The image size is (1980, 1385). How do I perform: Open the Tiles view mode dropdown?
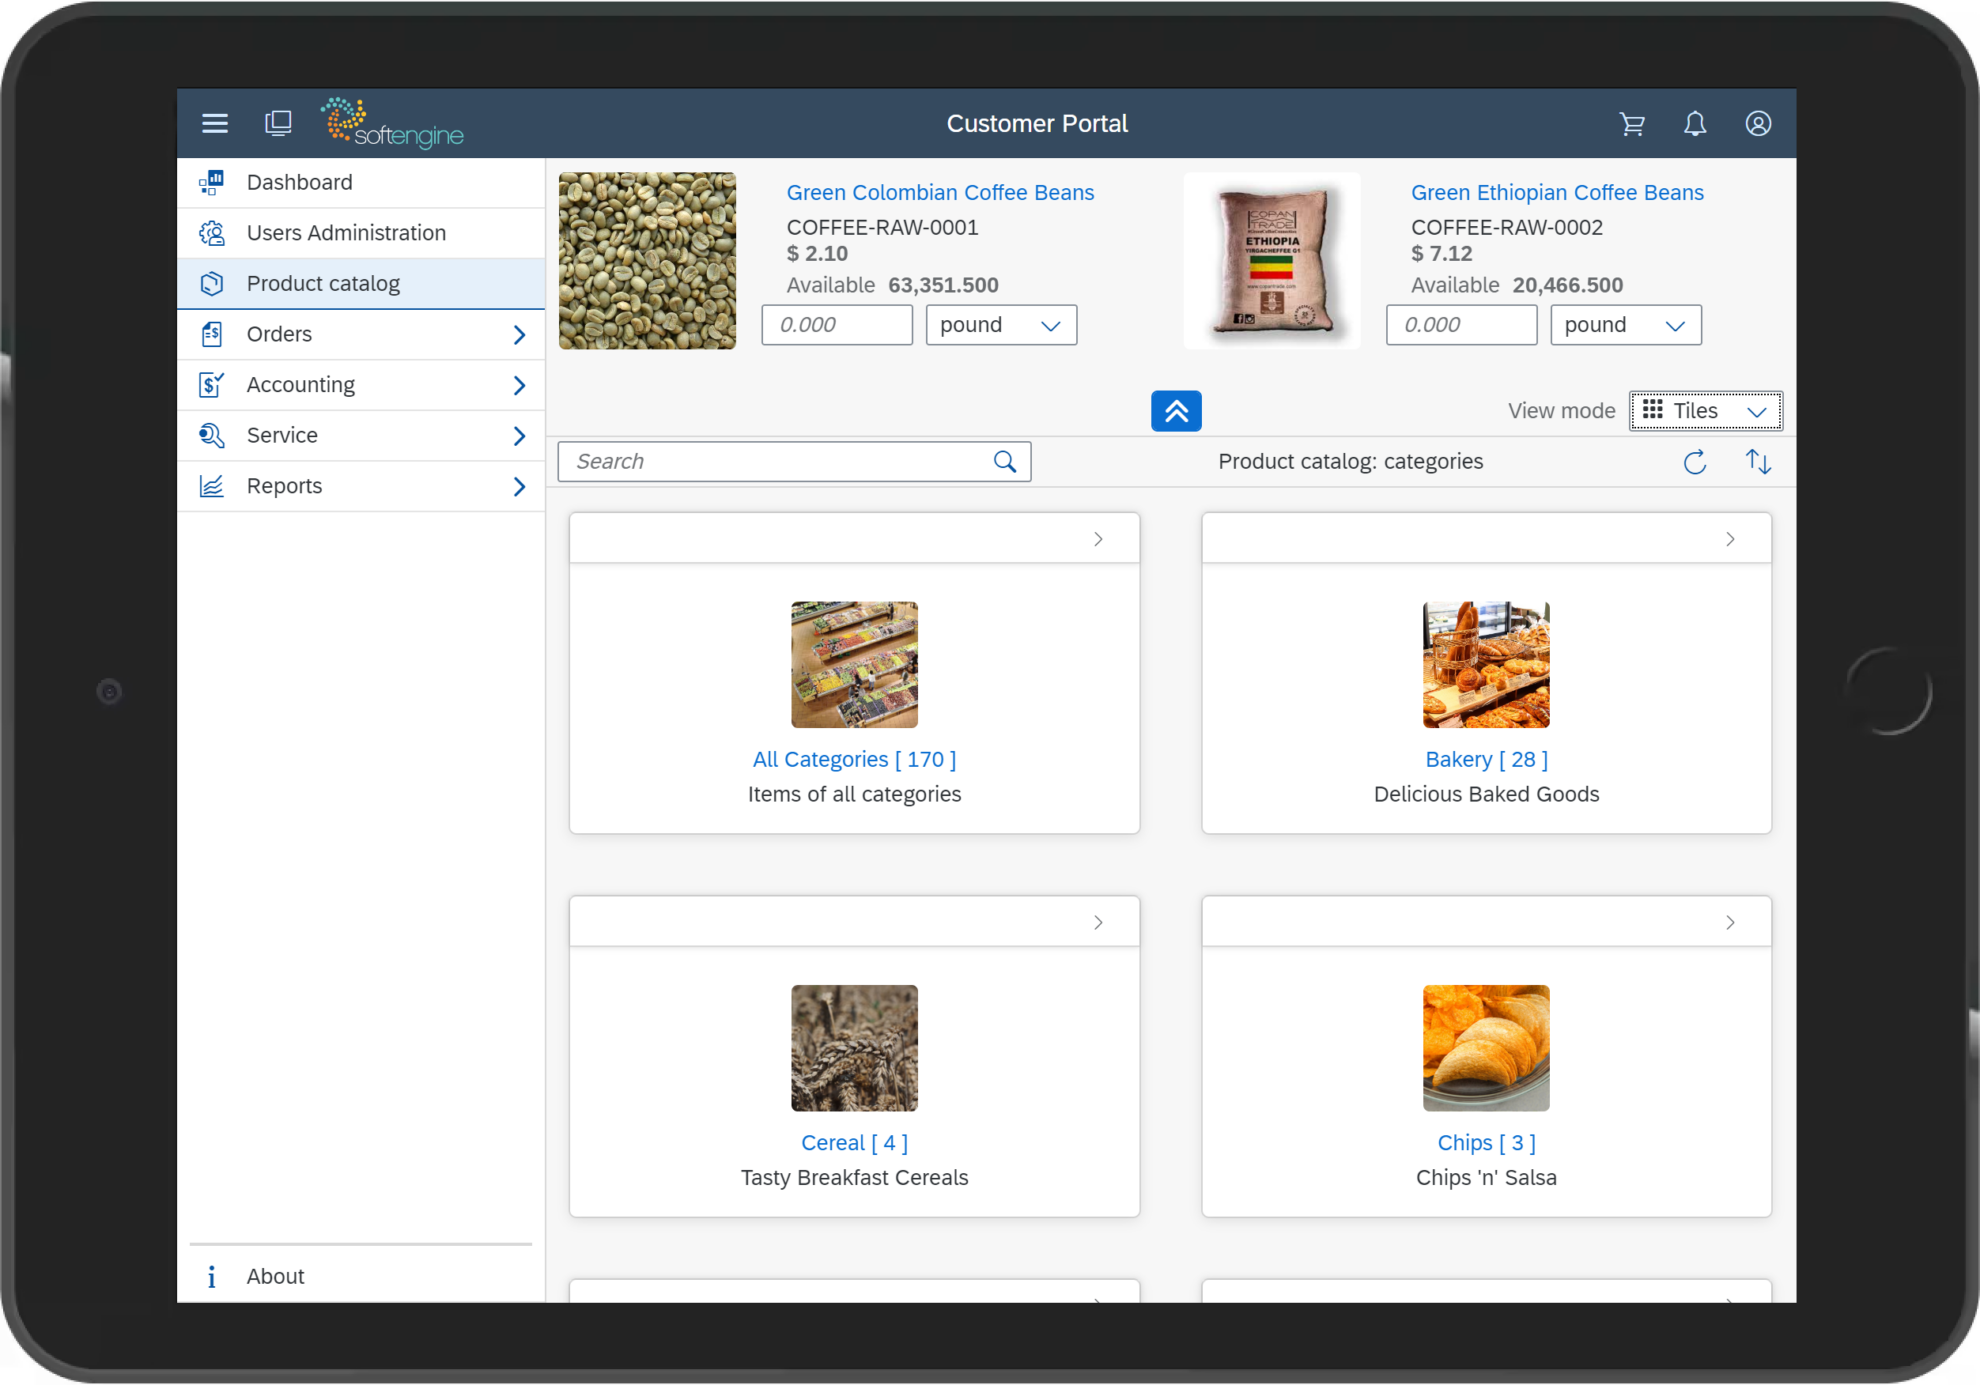coord(1705,410)
